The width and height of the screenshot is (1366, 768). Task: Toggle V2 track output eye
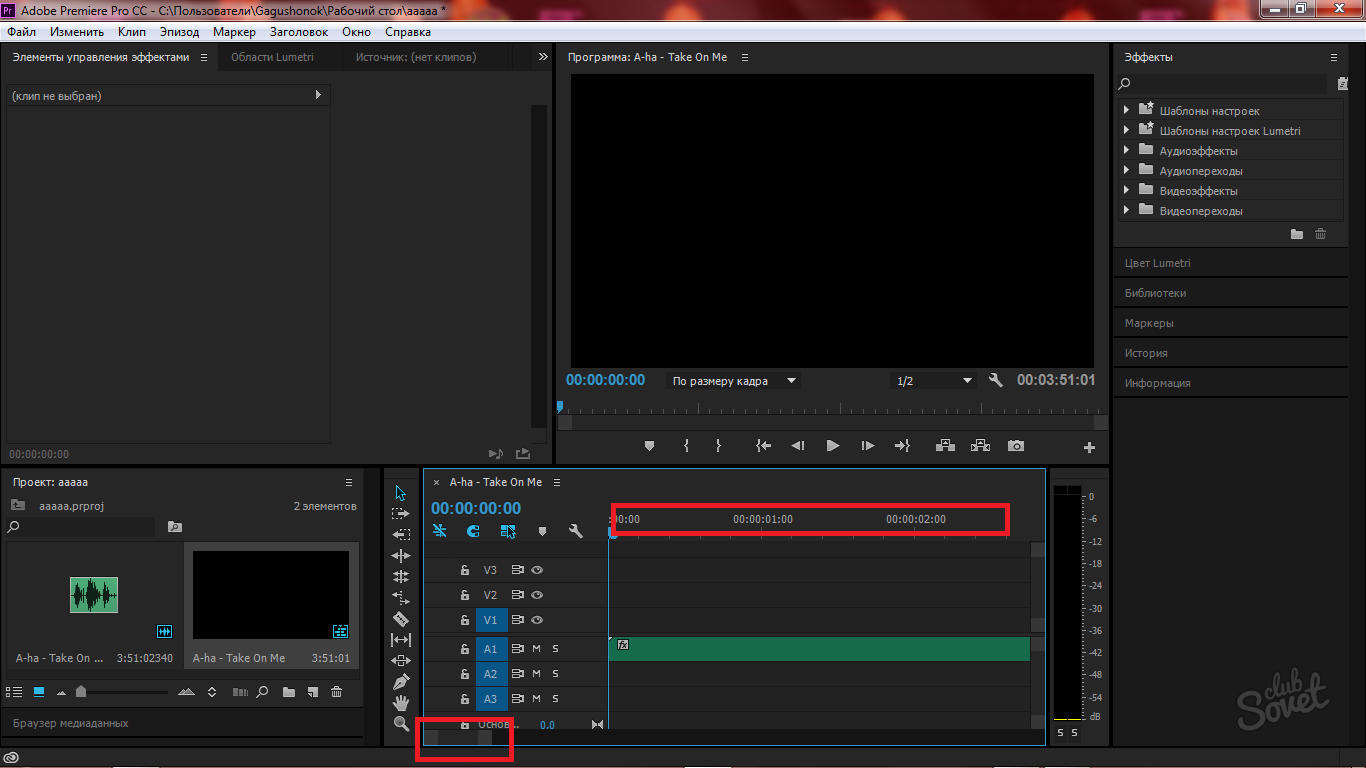tap(537, 595)
